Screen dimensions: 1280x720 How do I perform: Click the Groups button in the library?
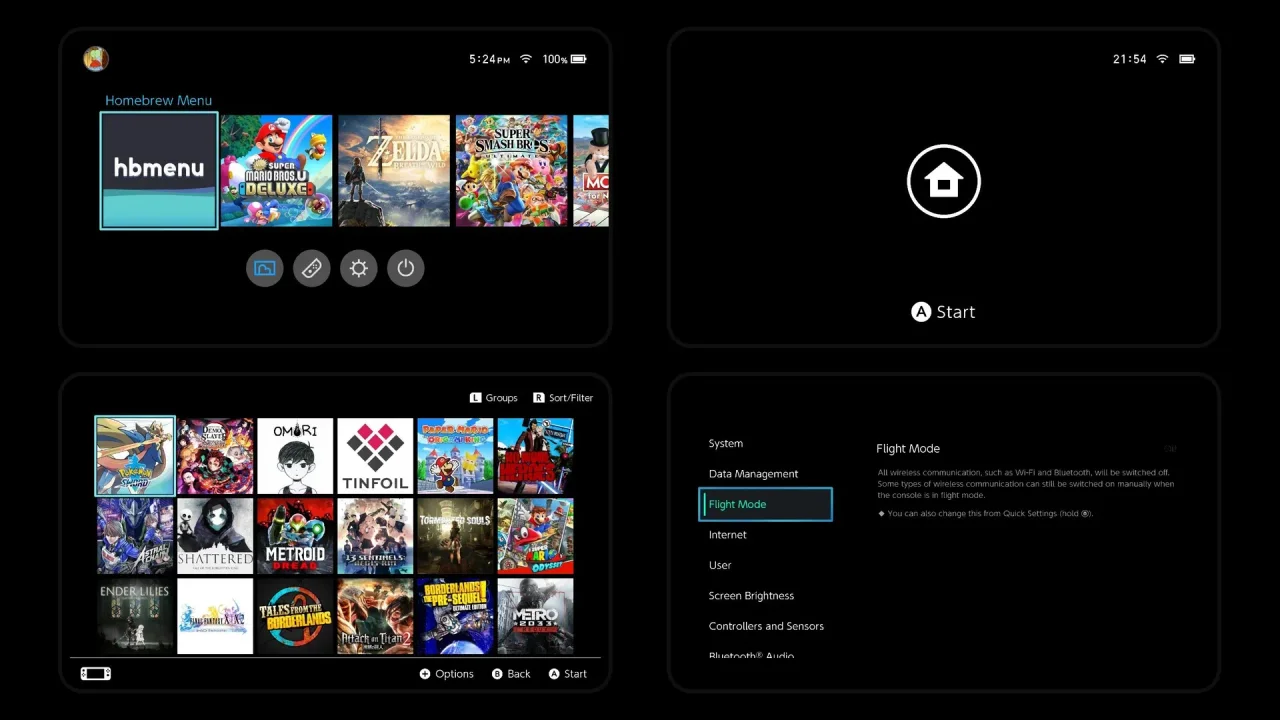tap(494, 398)
